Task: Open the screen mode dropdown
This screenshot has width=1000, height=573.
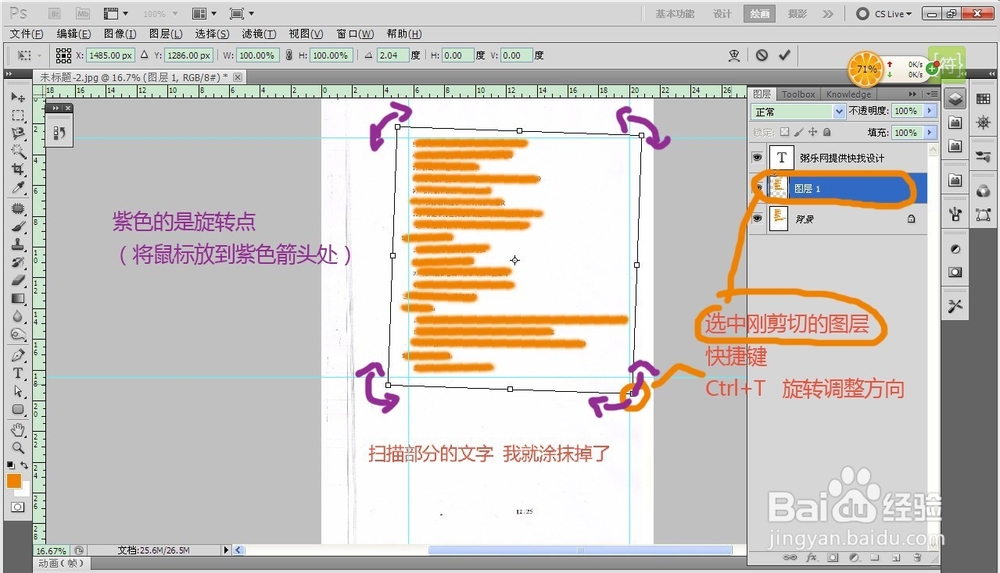Action: pos(242,13)
